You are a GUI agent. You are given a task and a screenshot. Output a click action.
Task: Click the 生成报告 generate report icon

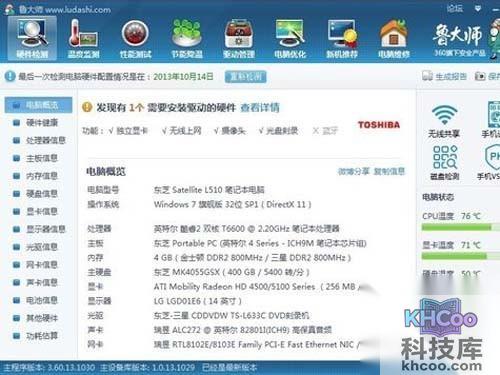pos(427,76)
